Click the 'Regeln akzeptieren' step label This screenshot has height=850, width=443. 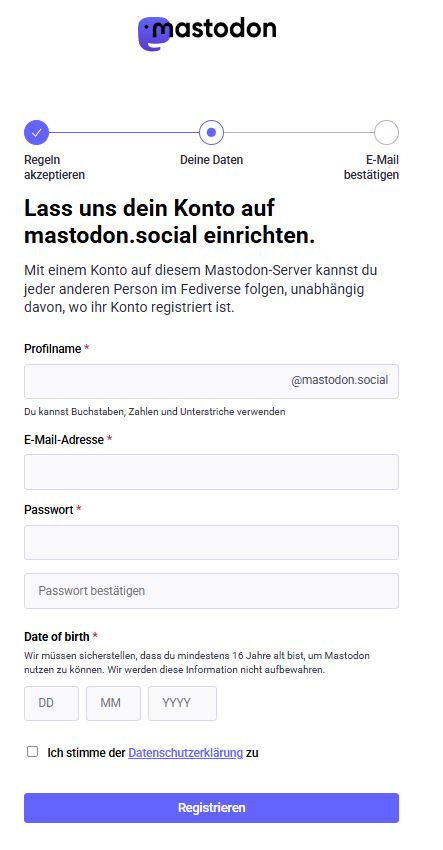[x=54, y=168]
